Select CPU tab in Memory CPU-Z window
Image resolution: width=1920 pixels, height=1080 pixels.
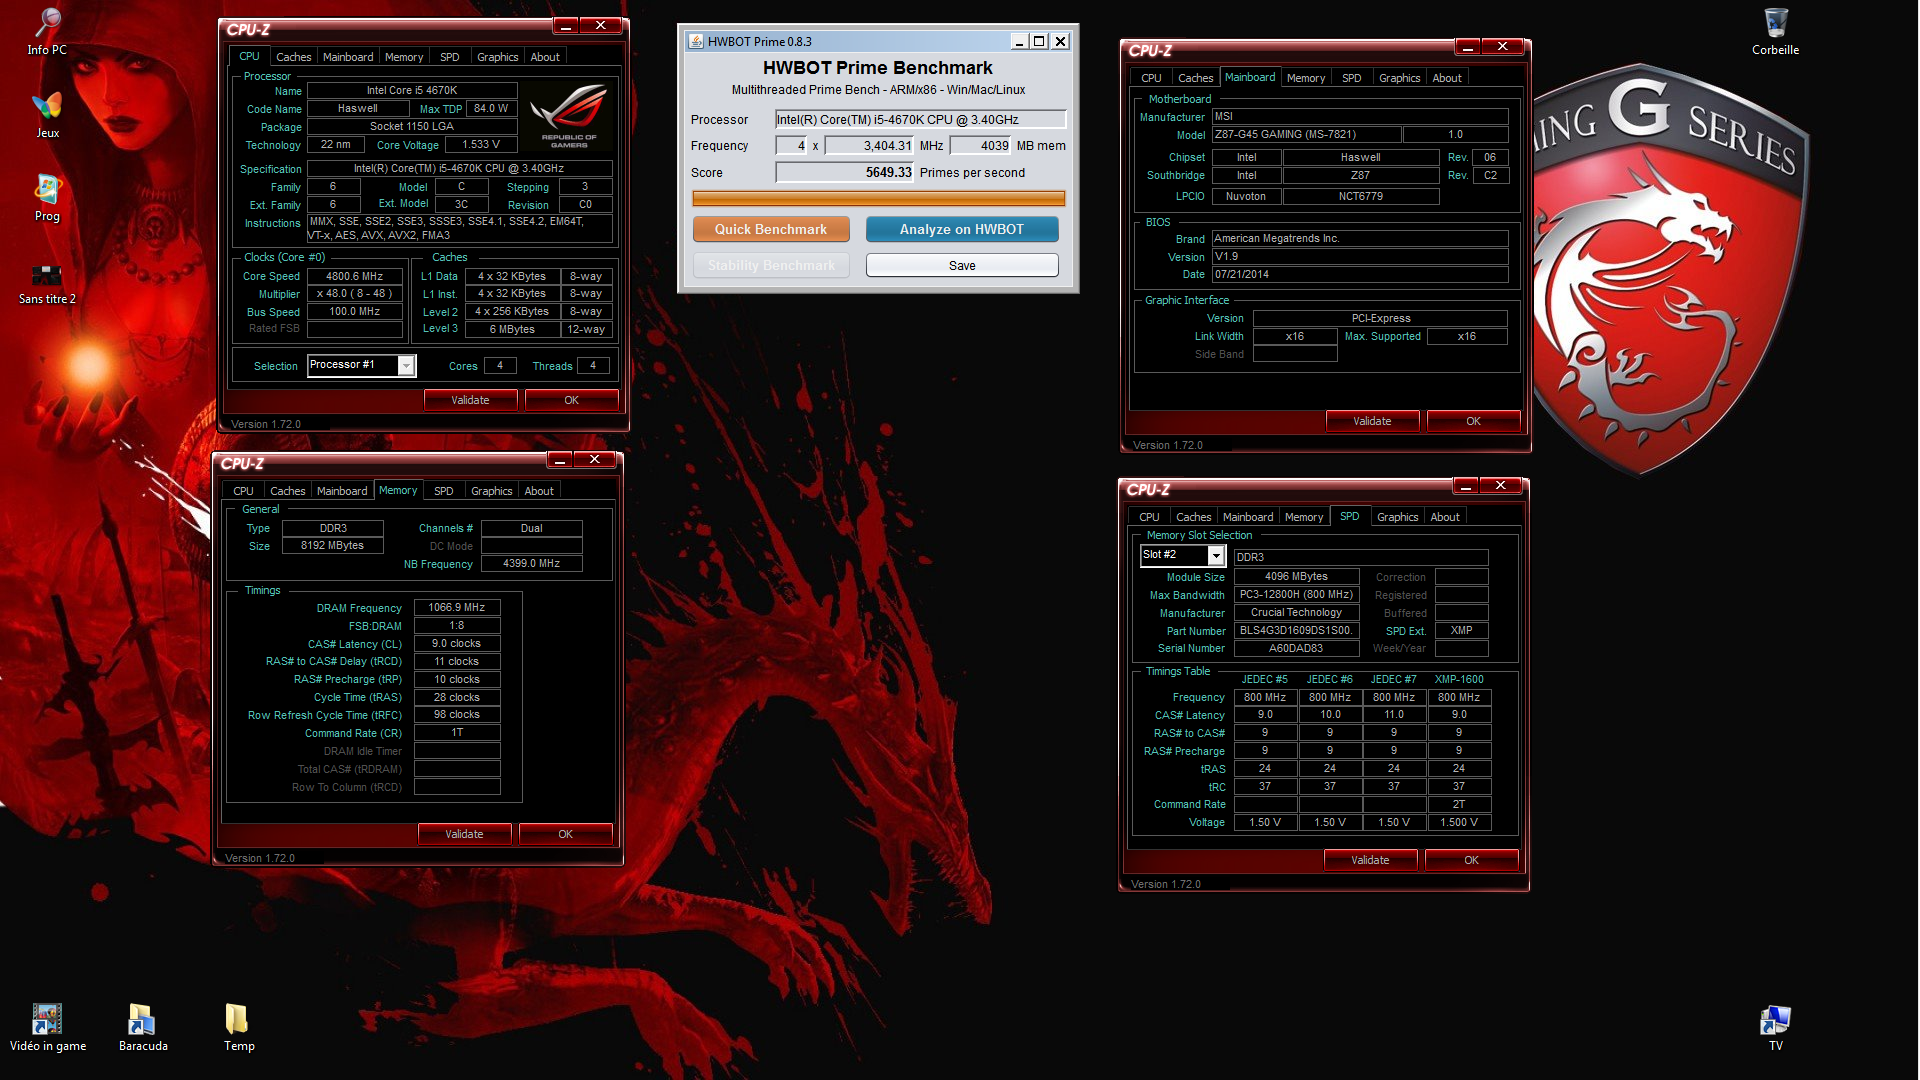pyautogui.click(x=243, y=491)
